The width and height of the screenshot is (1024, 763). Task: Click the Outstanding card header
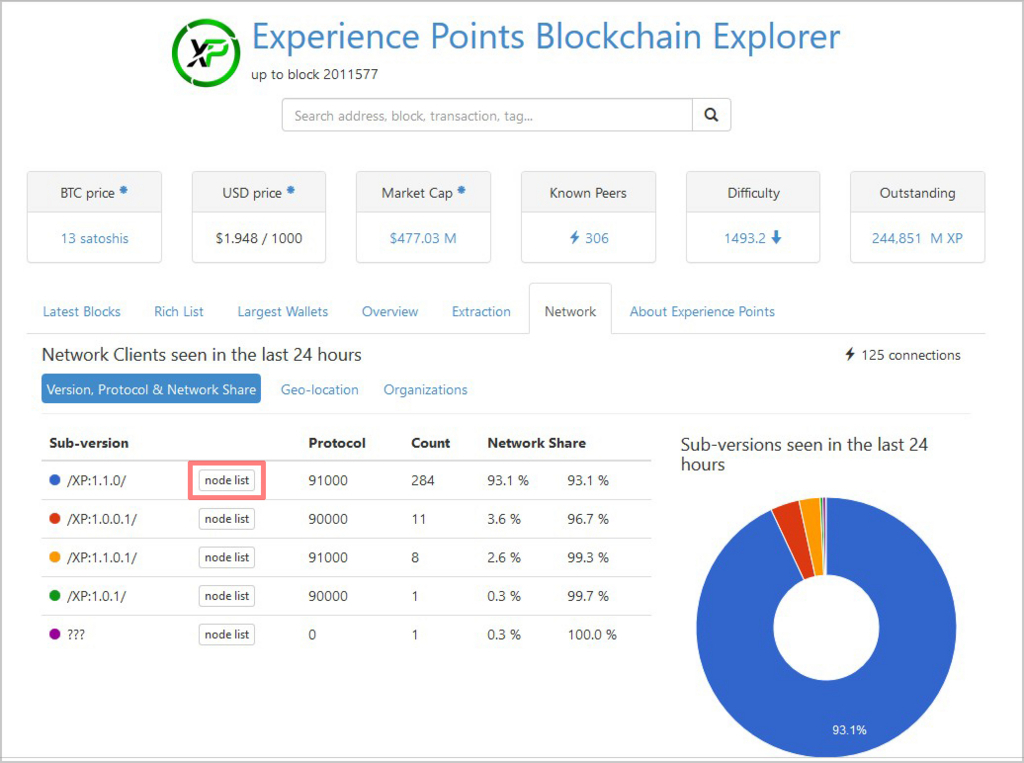click(917, 193)
